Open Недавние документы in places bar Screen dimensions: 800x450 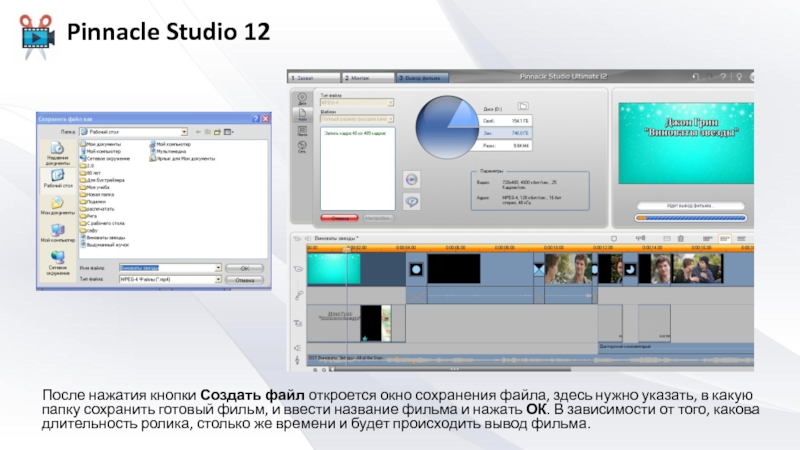tap(57, 153)
